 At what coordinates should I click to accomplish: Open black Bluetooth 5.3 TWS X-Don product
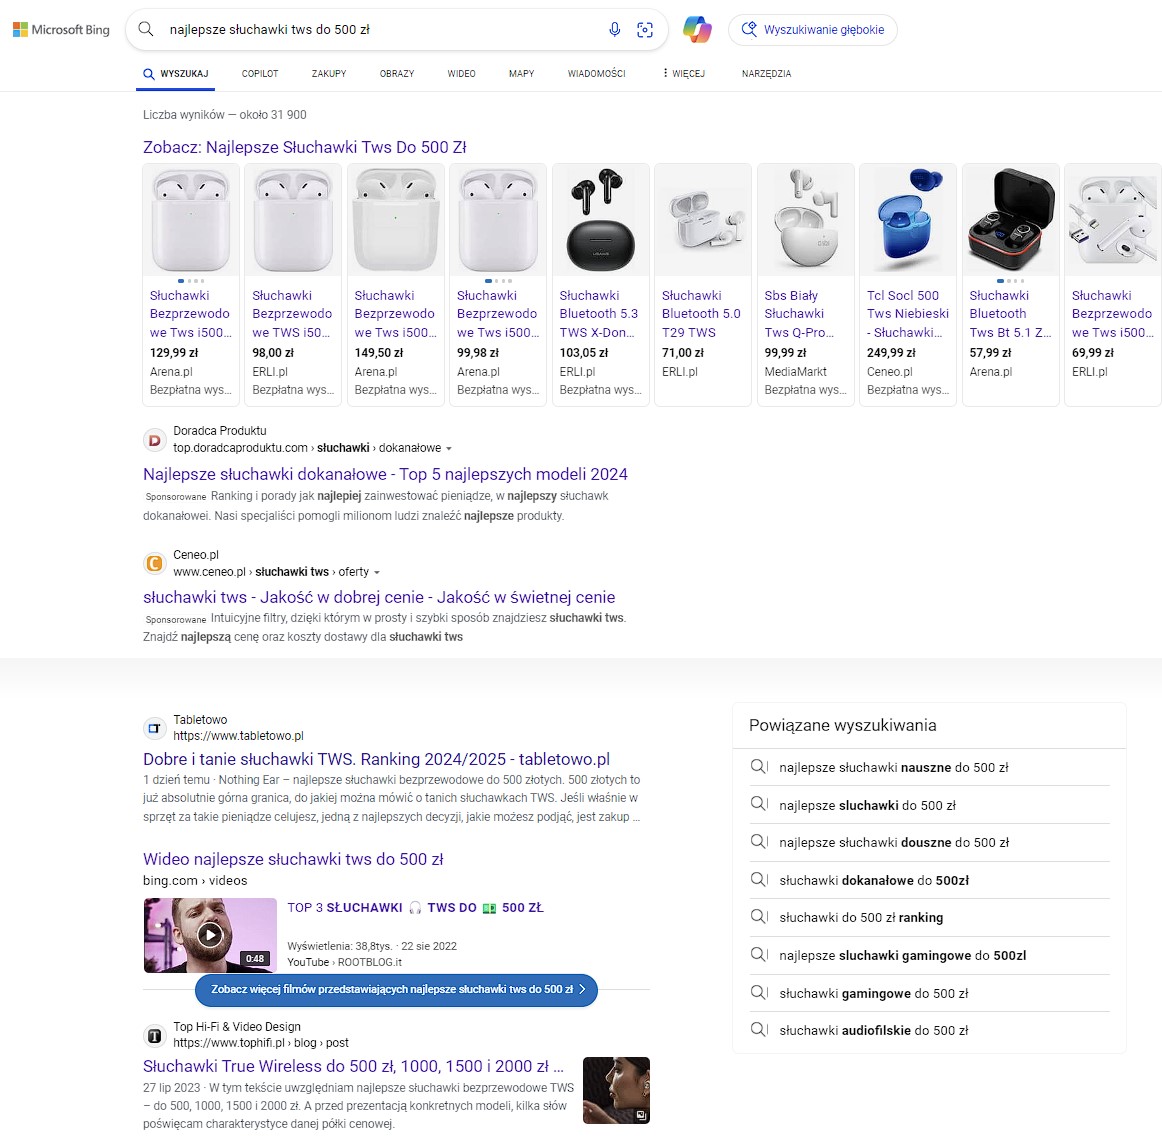point(601,285)
